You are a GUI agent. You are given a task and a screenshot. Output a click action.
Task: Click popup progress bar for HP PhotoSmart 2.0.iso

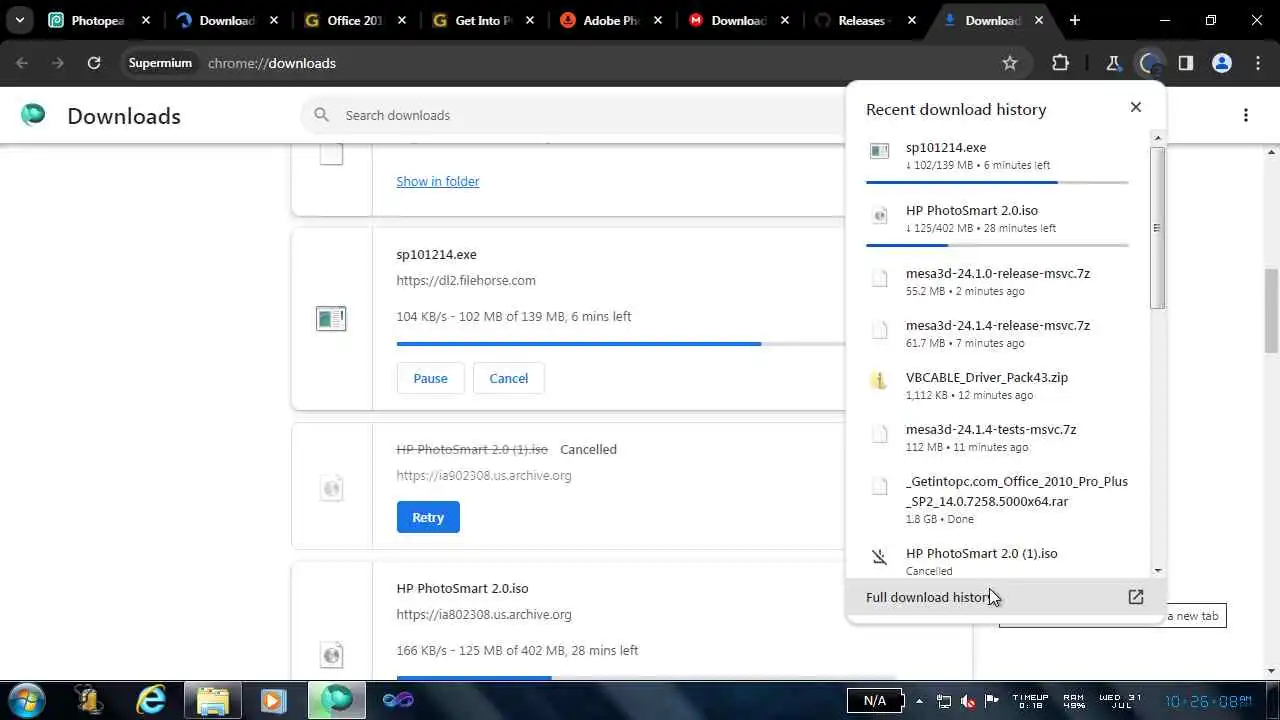point(997,245)
